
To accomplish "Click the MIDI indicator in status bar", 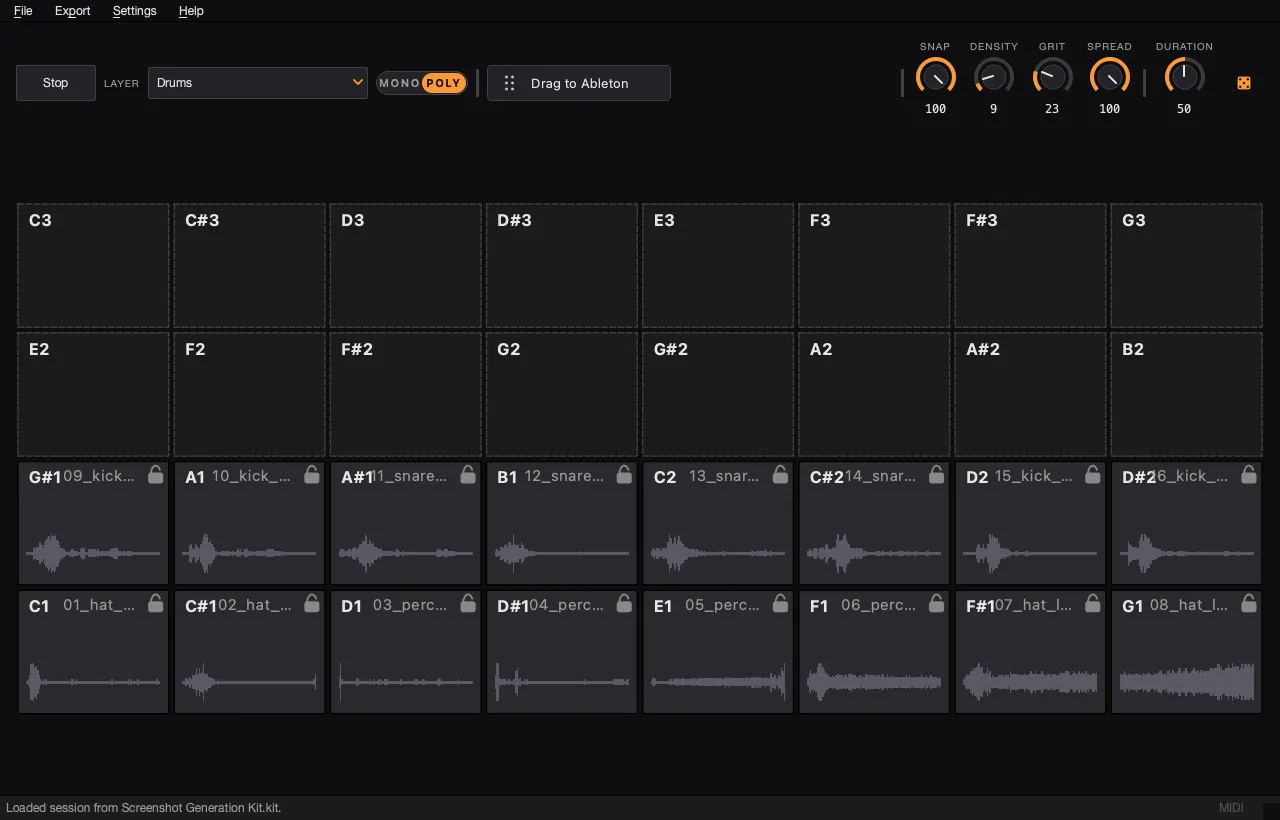I will click(x=1231, y=808).
